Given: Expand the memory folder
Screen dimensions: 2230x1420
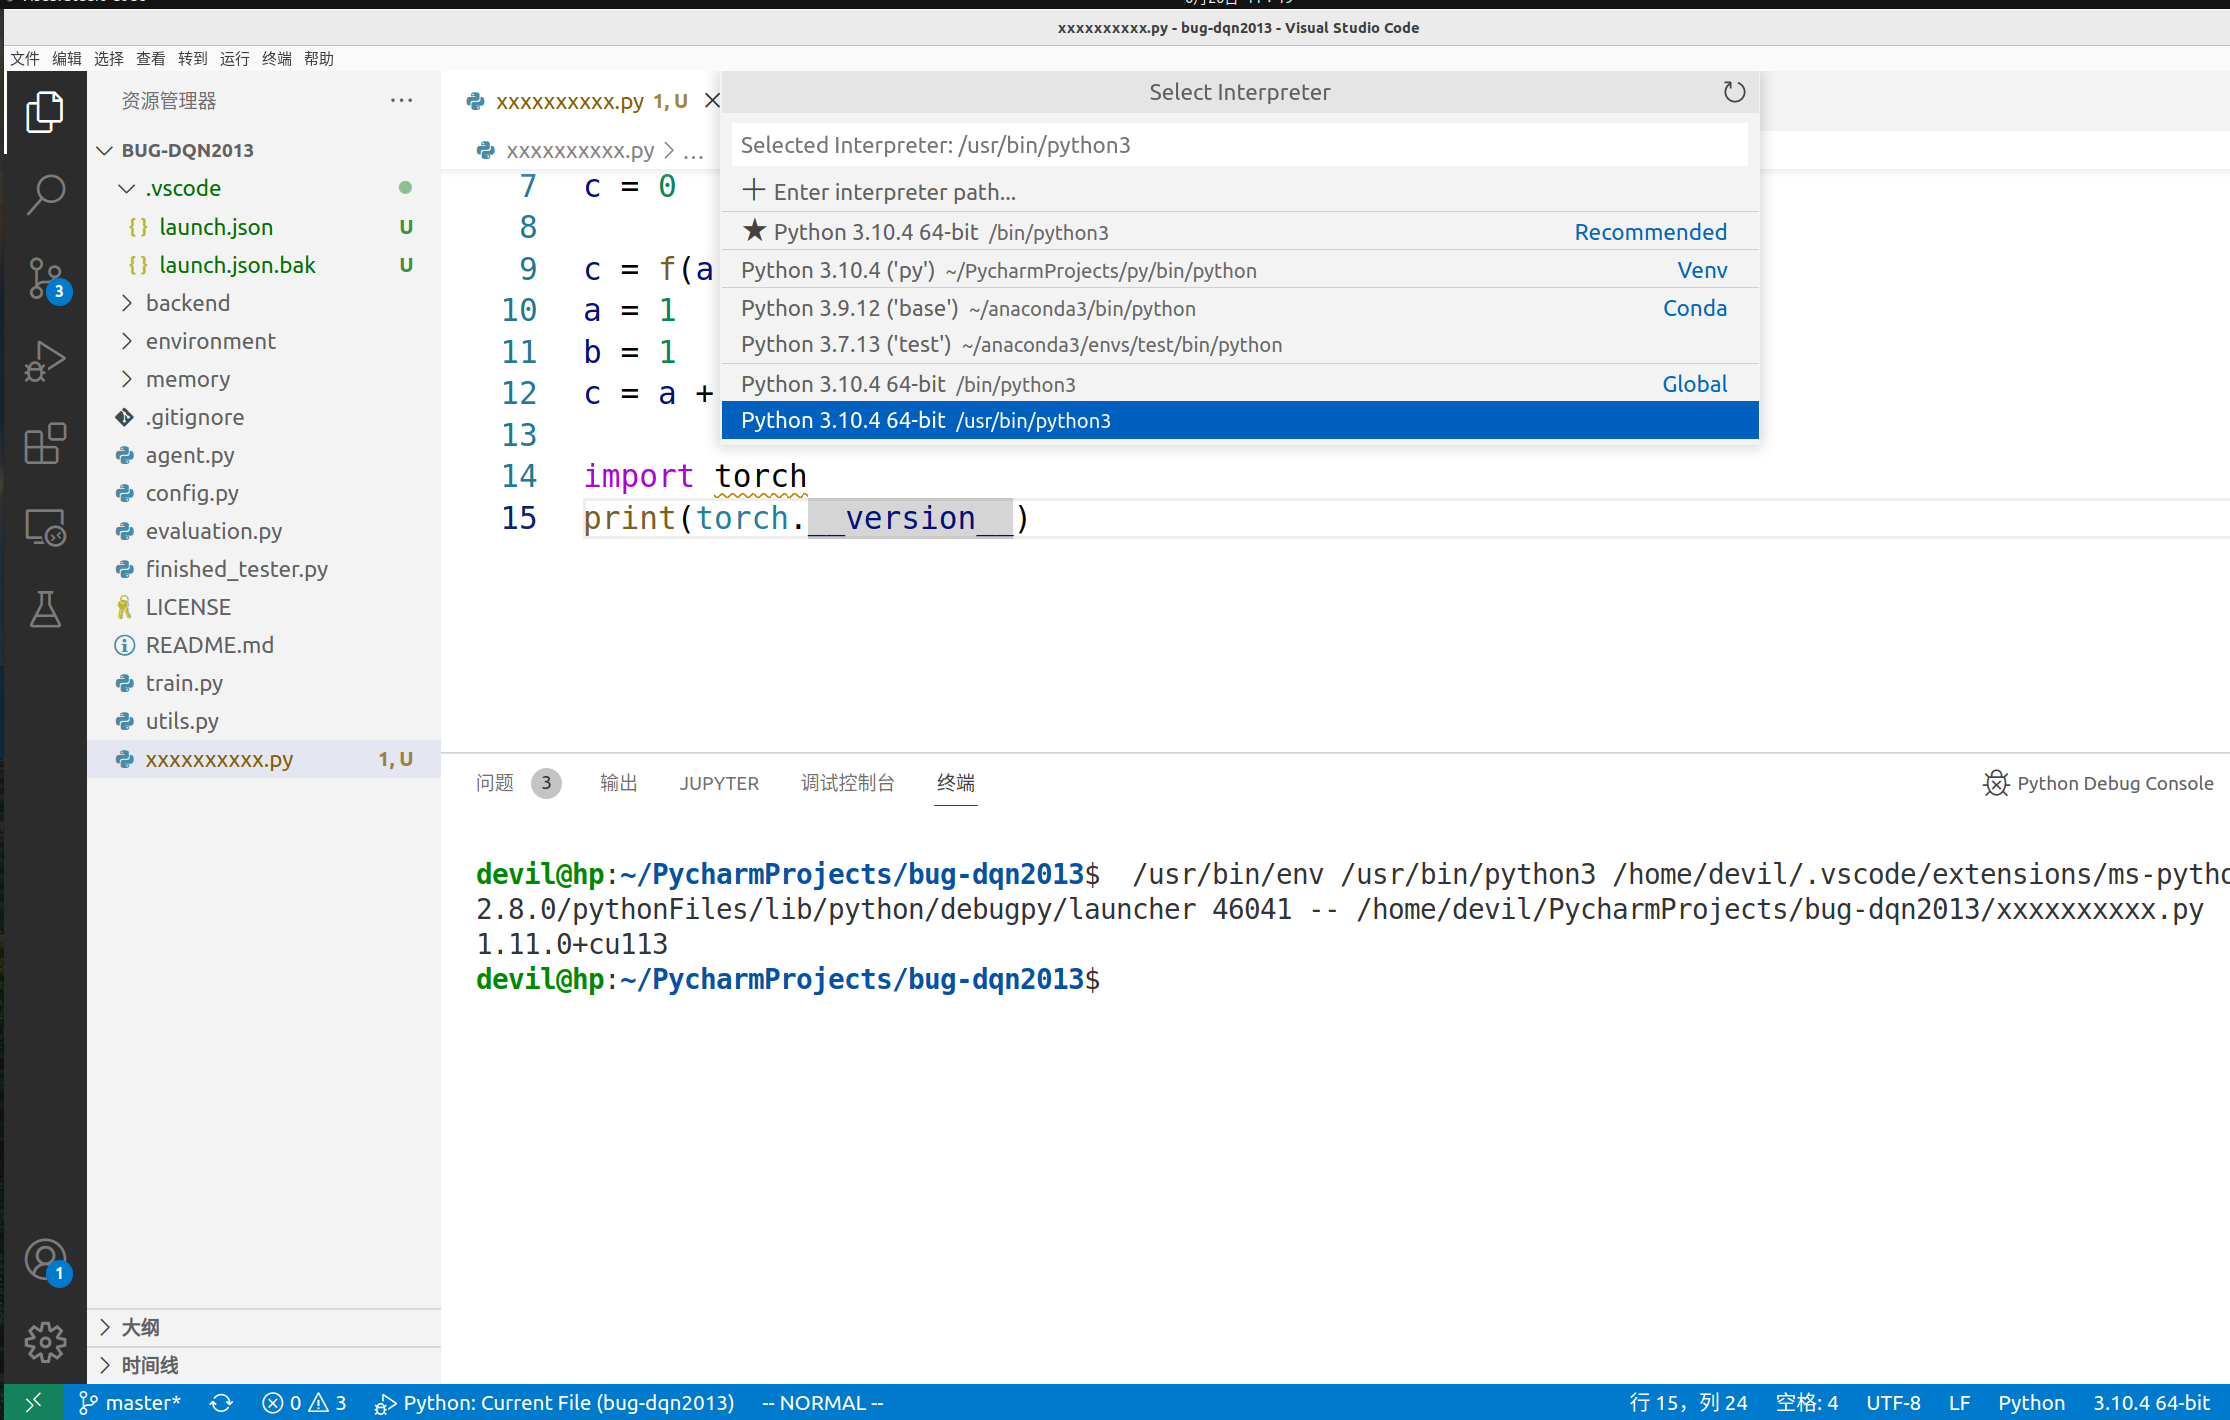Looking at the screenshot, I should point(127,379).
